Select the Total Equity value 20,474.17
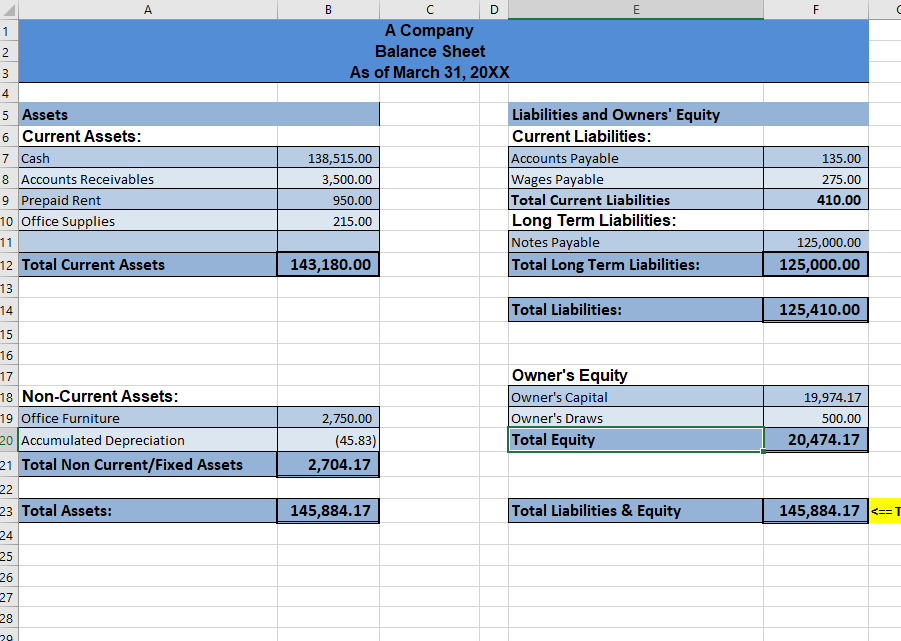 coord(815,439)
